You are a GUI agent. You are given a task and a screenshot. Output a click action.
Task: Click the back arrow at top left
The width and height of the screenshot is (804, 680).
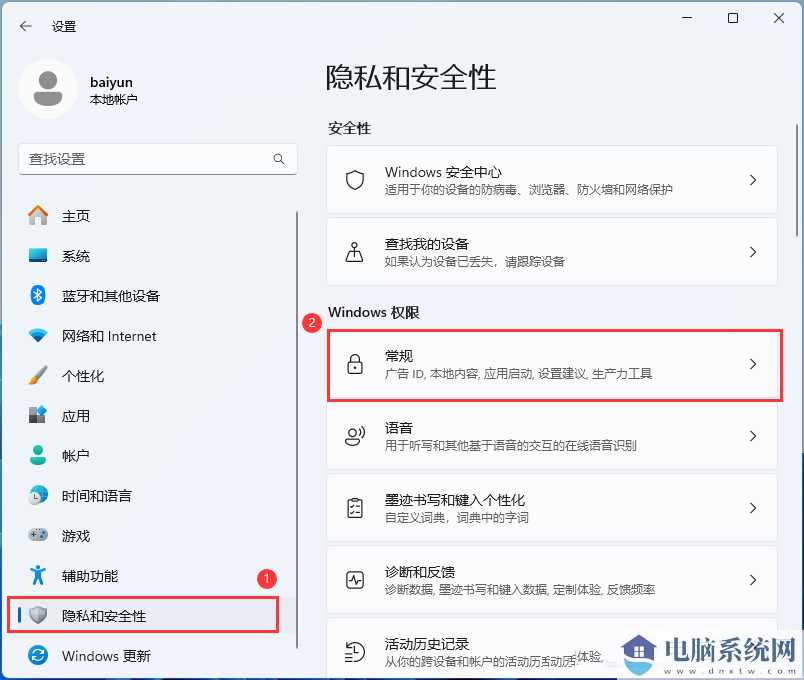pos(24,27)
